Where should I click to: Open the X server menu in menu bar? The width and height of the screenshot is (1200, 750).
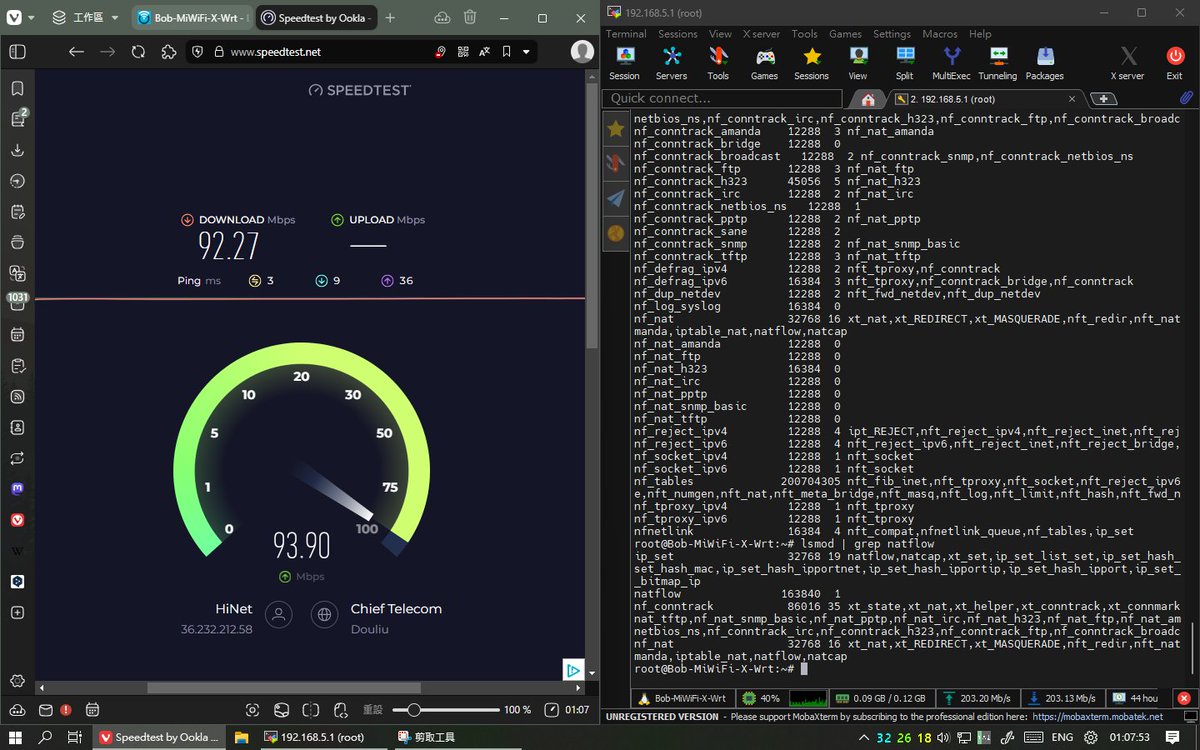click(761, 34)
